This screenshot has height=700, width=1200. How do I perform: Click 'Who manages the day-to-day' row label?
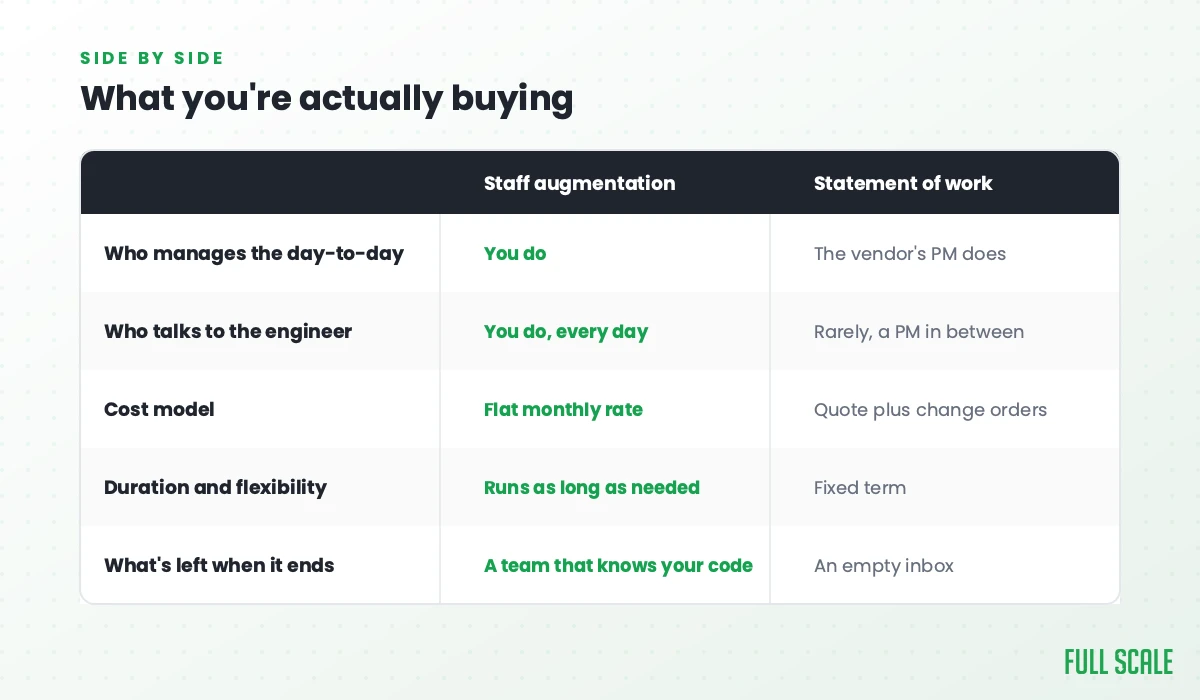point(254,254)
